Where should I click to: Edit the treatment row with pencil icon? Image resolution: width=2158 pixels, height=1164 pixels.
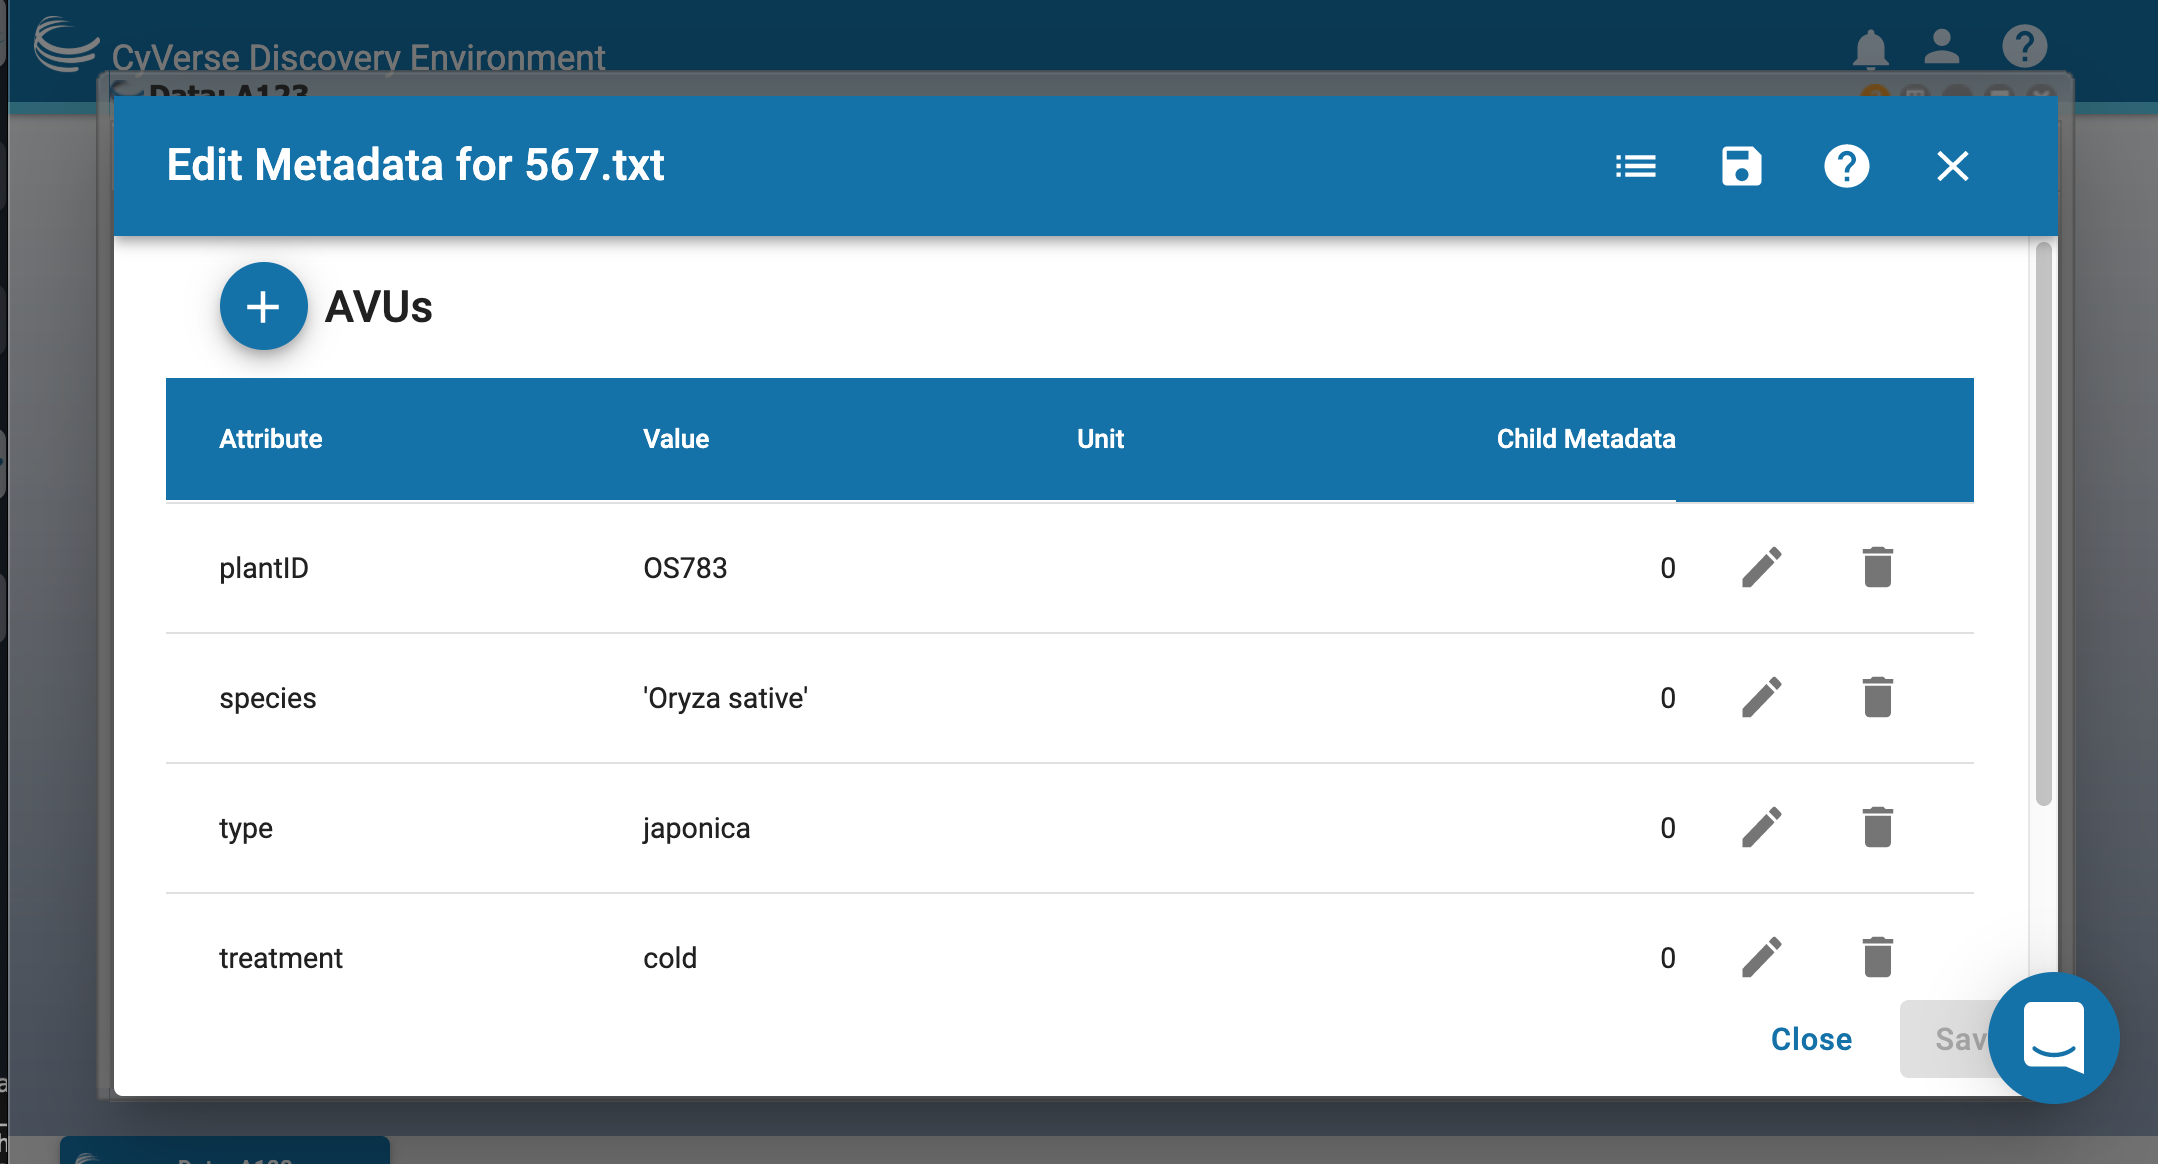[x=1762, y=957]
